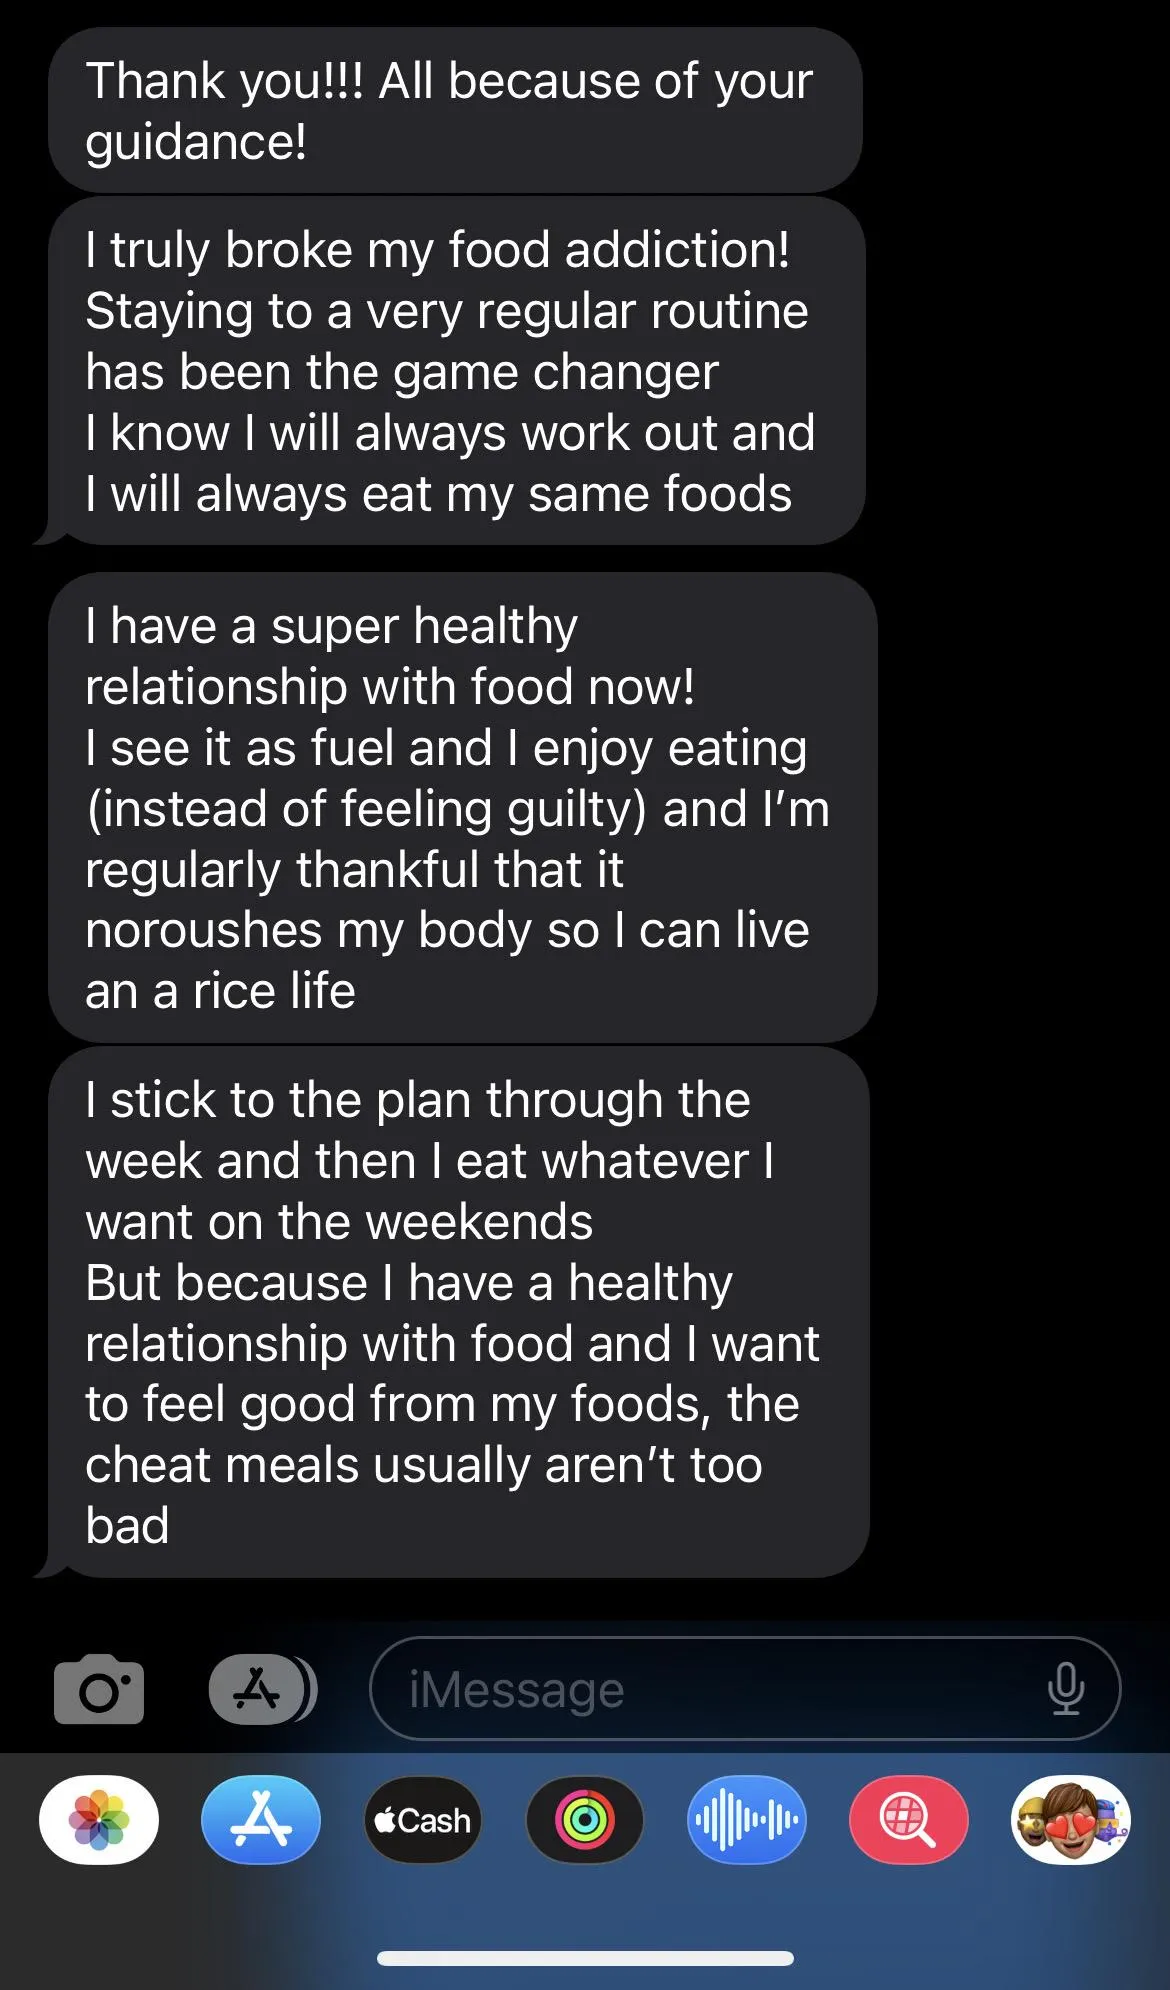Open the #images search app

tap(908, 1820)
